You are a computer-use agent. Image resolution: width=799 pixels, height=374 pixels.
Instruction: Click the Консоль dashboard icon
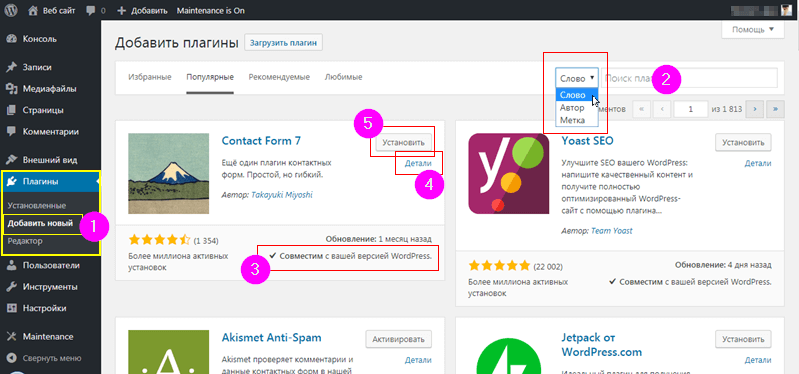12,39
